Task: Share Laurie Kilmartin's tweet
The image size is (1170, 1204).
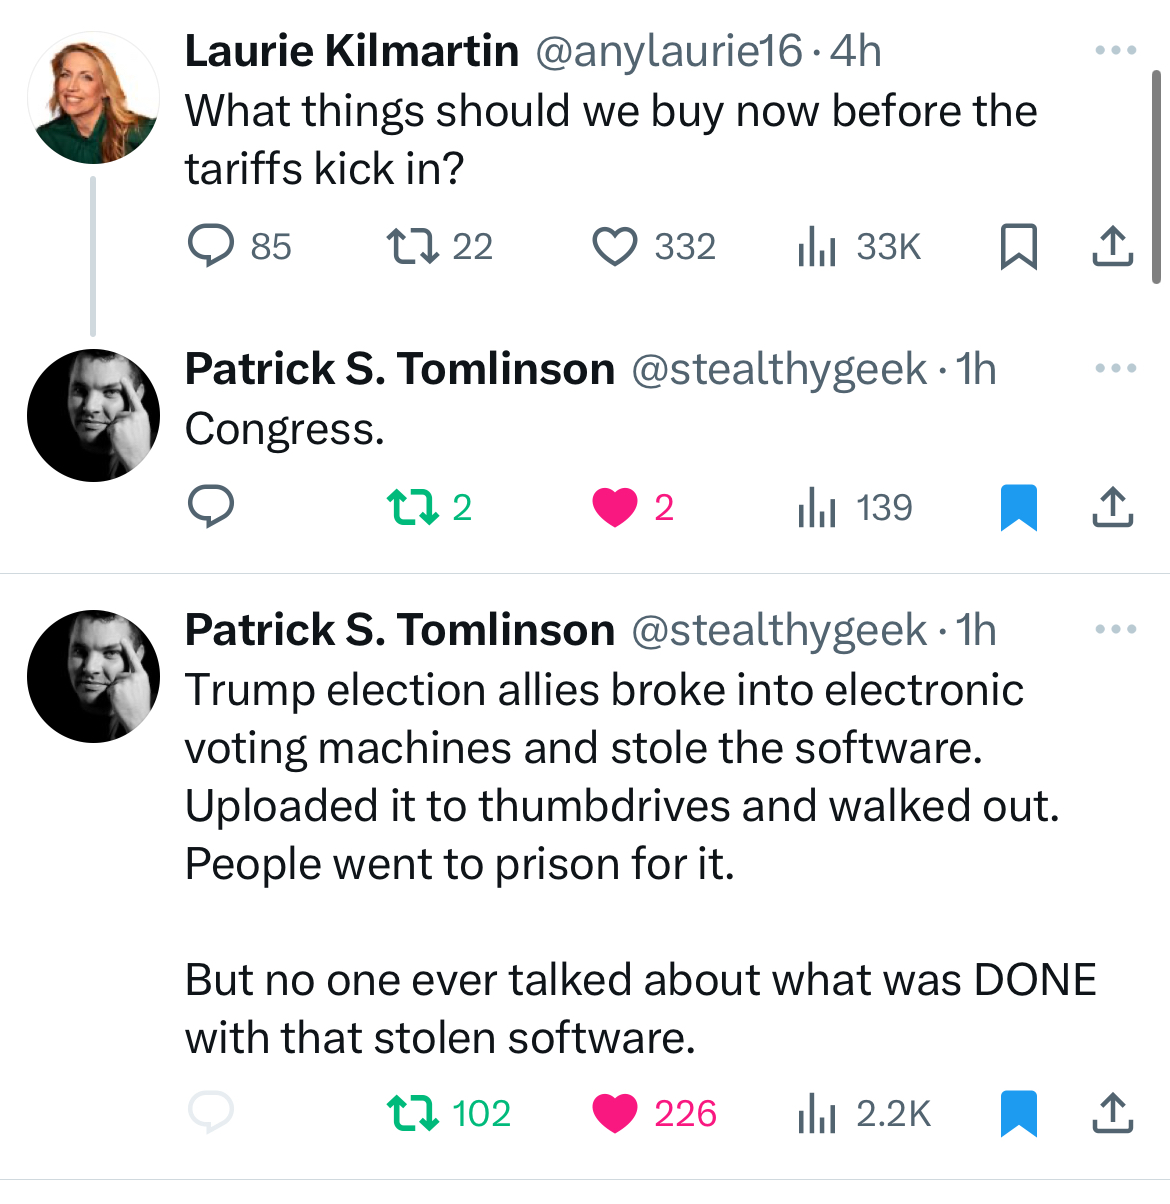Action: (1112, 246)
